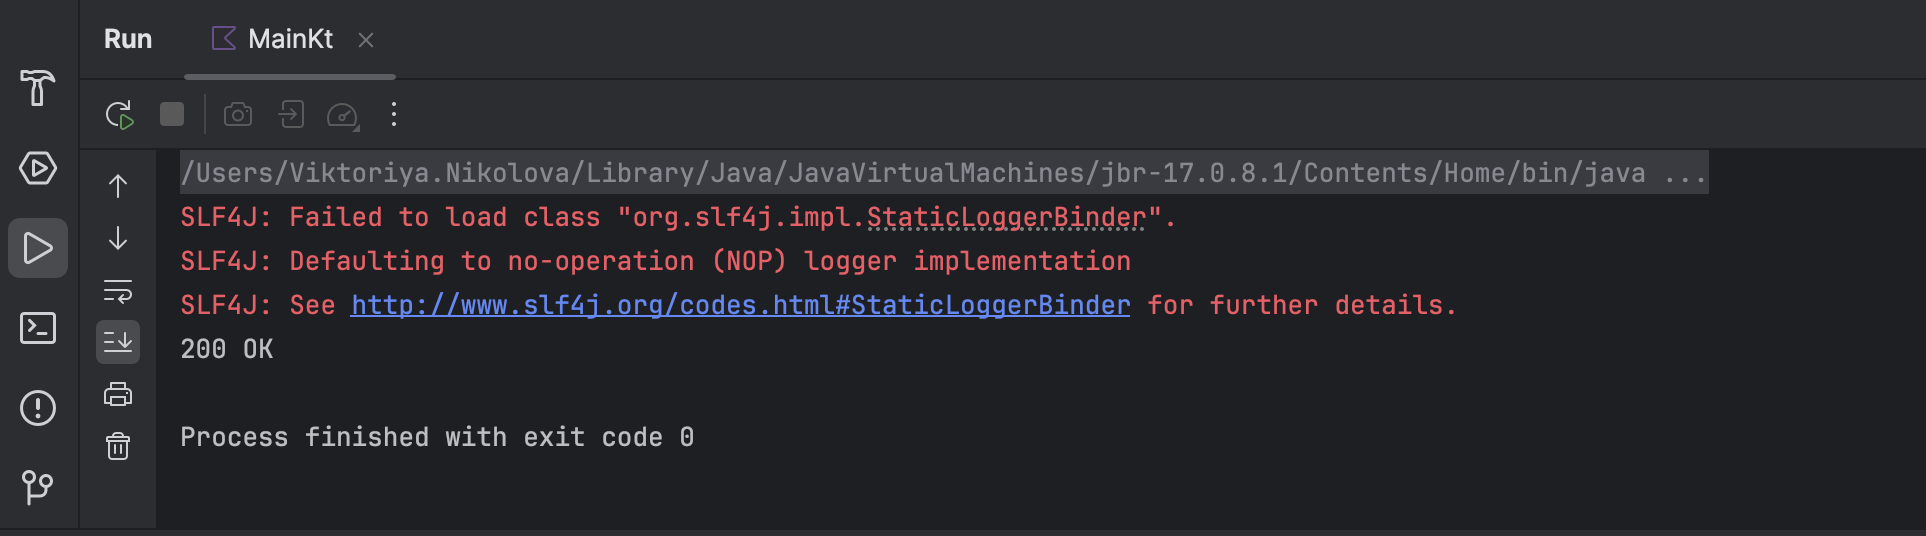This screenshot has height=536, width=1926.
Task: Toggle Soft-Wrap for console output
Action: pyautogui.click(x=118, y=291)
